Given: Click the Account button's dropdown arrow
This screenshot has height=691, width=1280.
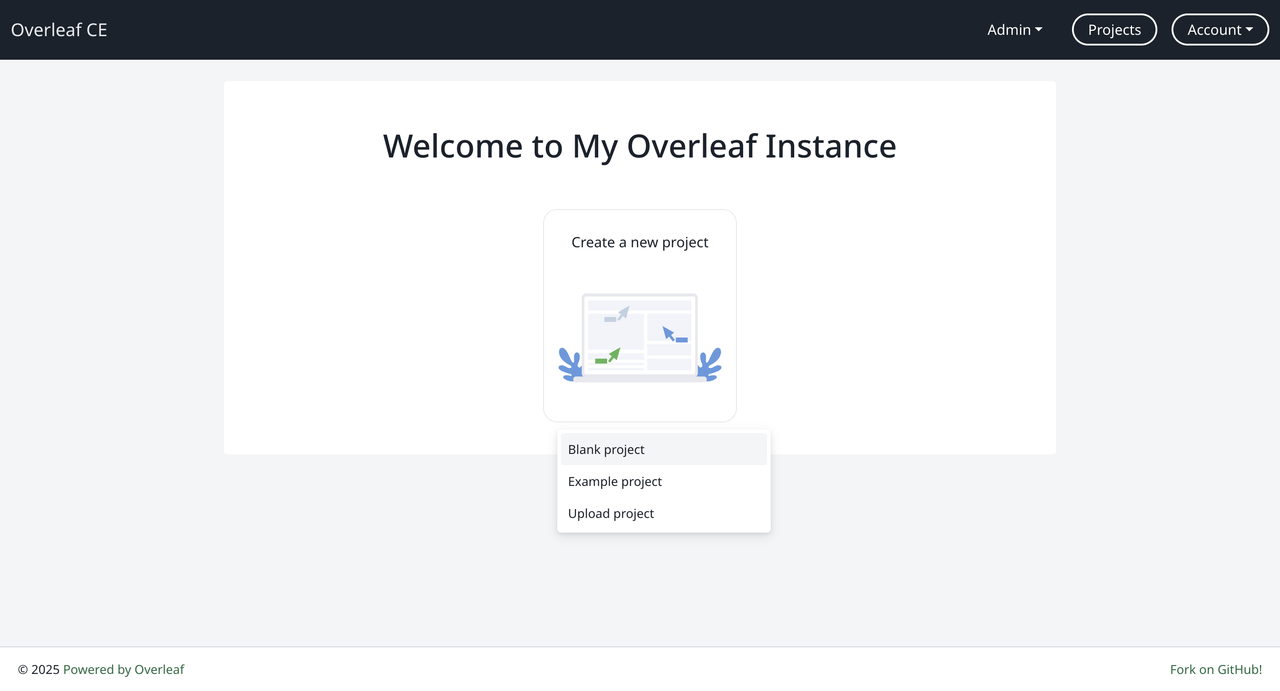Looking at the screenshot, I should 1248,30.
